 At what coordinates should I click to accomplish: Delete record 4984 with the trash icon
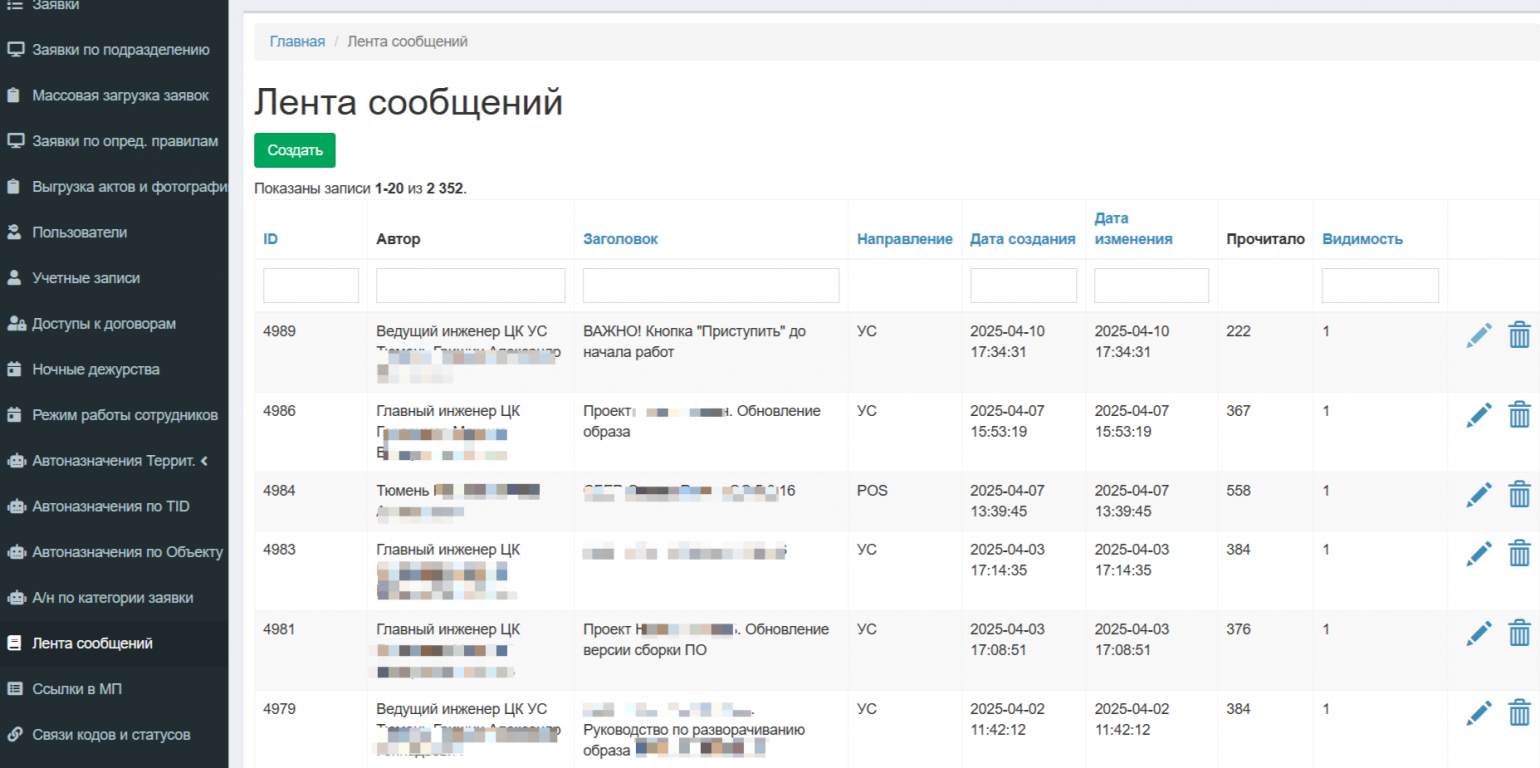[x=1519, y=494]
